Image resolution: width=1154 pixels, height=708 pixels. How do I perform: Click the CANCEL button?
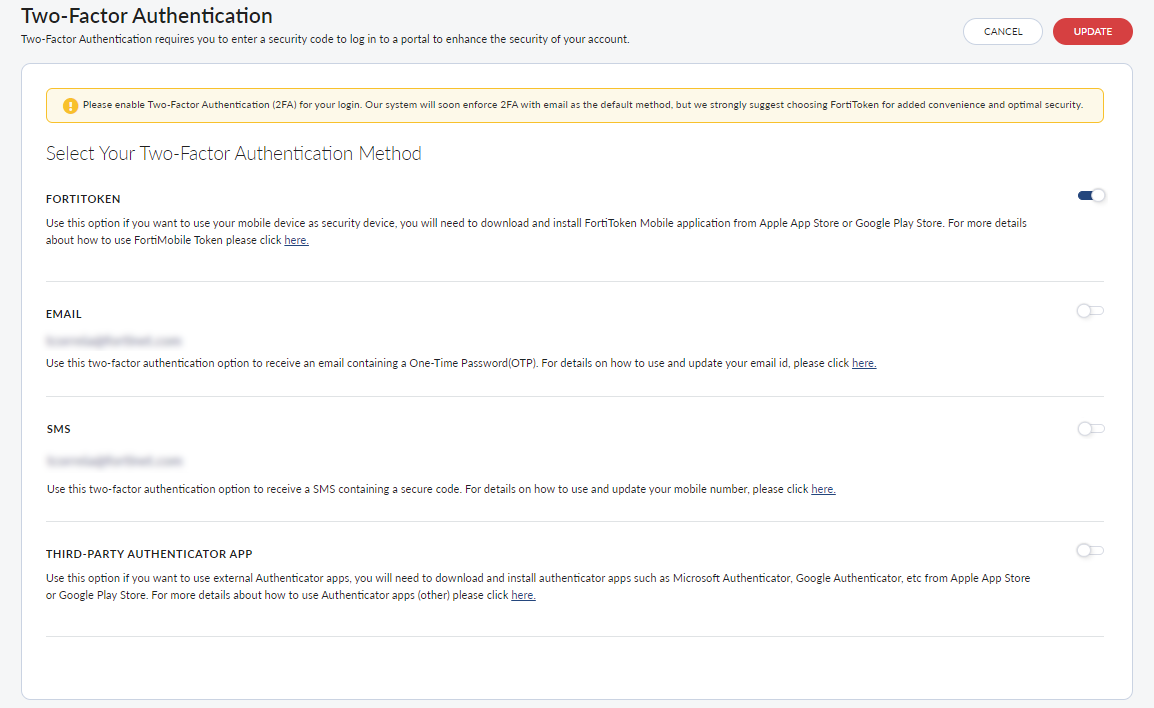pyautogui.click(x=1002, y=31)
